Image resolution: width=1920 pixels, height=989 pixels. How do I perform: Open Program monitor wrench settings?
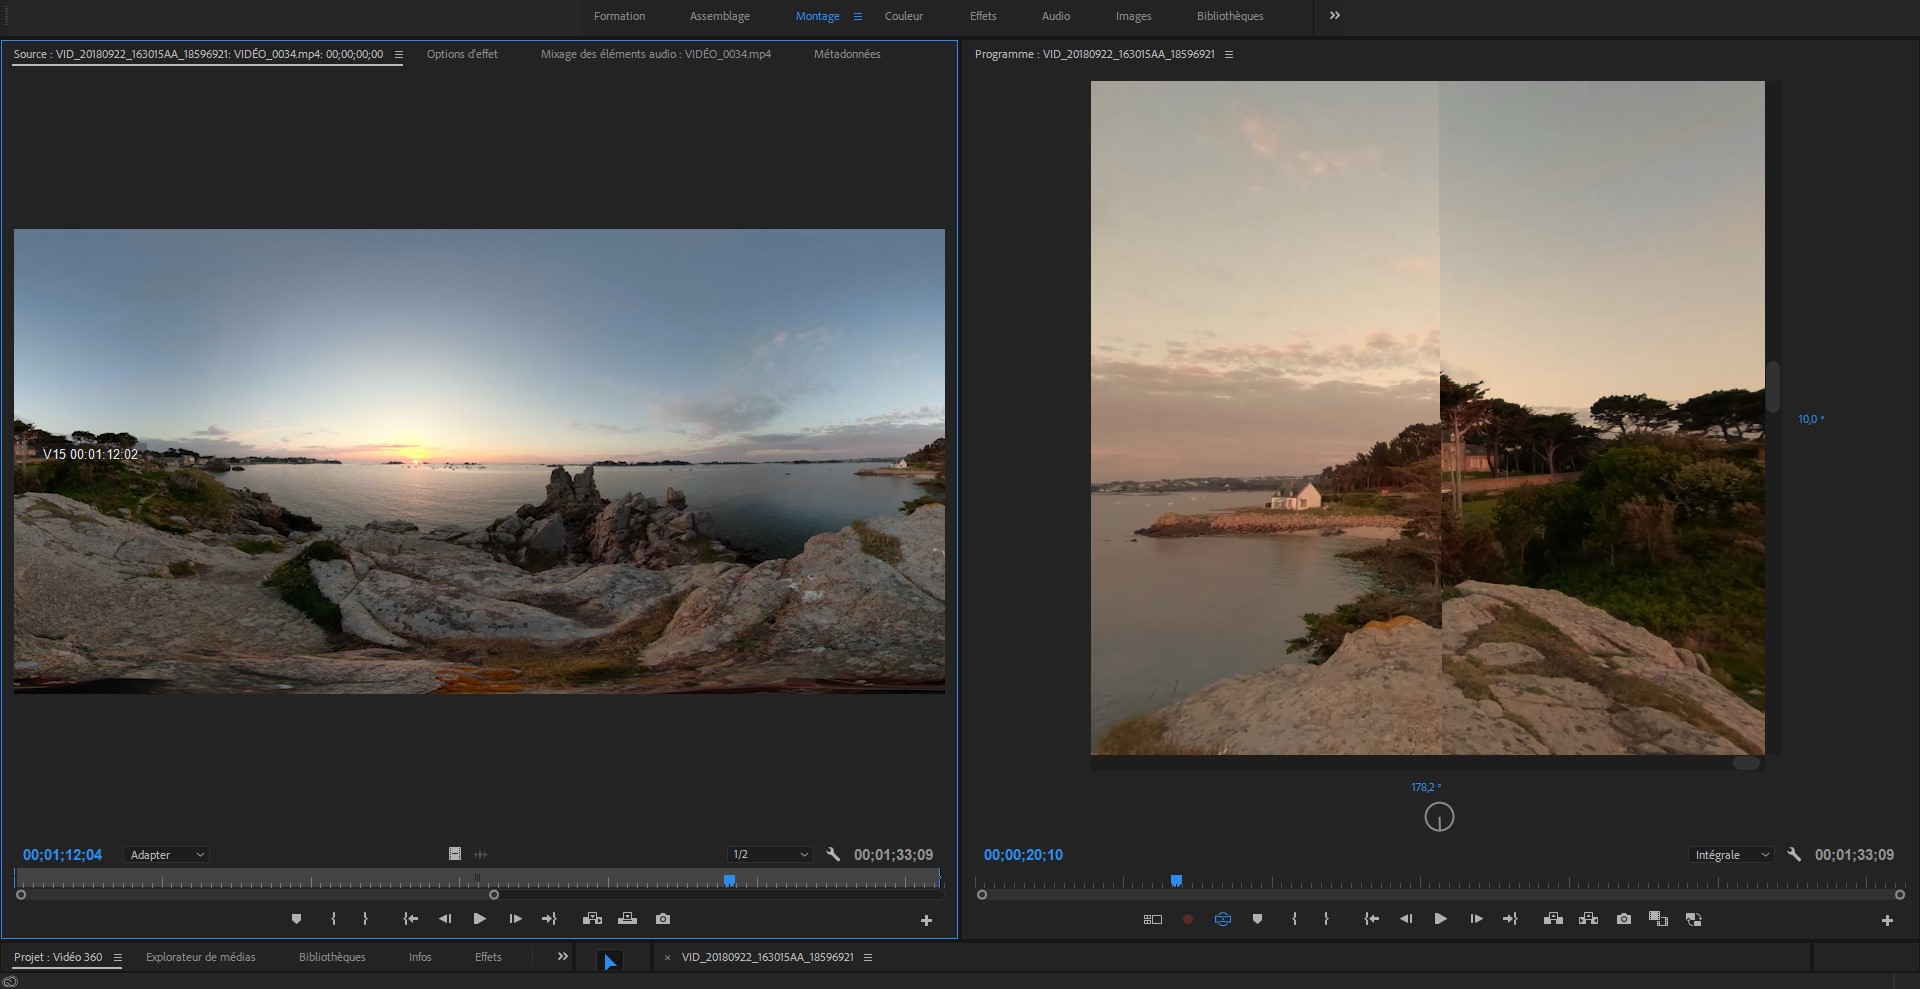(x=1794, y=855)
